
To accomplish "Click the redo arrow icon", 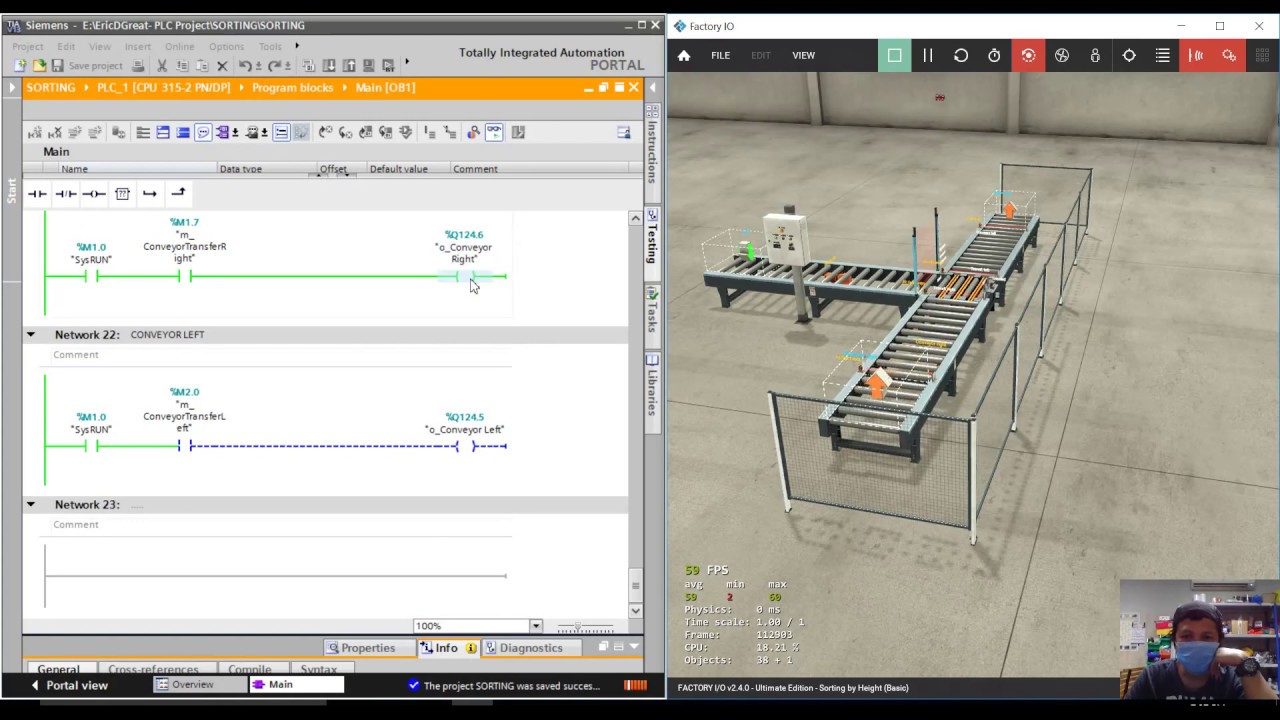I will [x=272, y=65].
